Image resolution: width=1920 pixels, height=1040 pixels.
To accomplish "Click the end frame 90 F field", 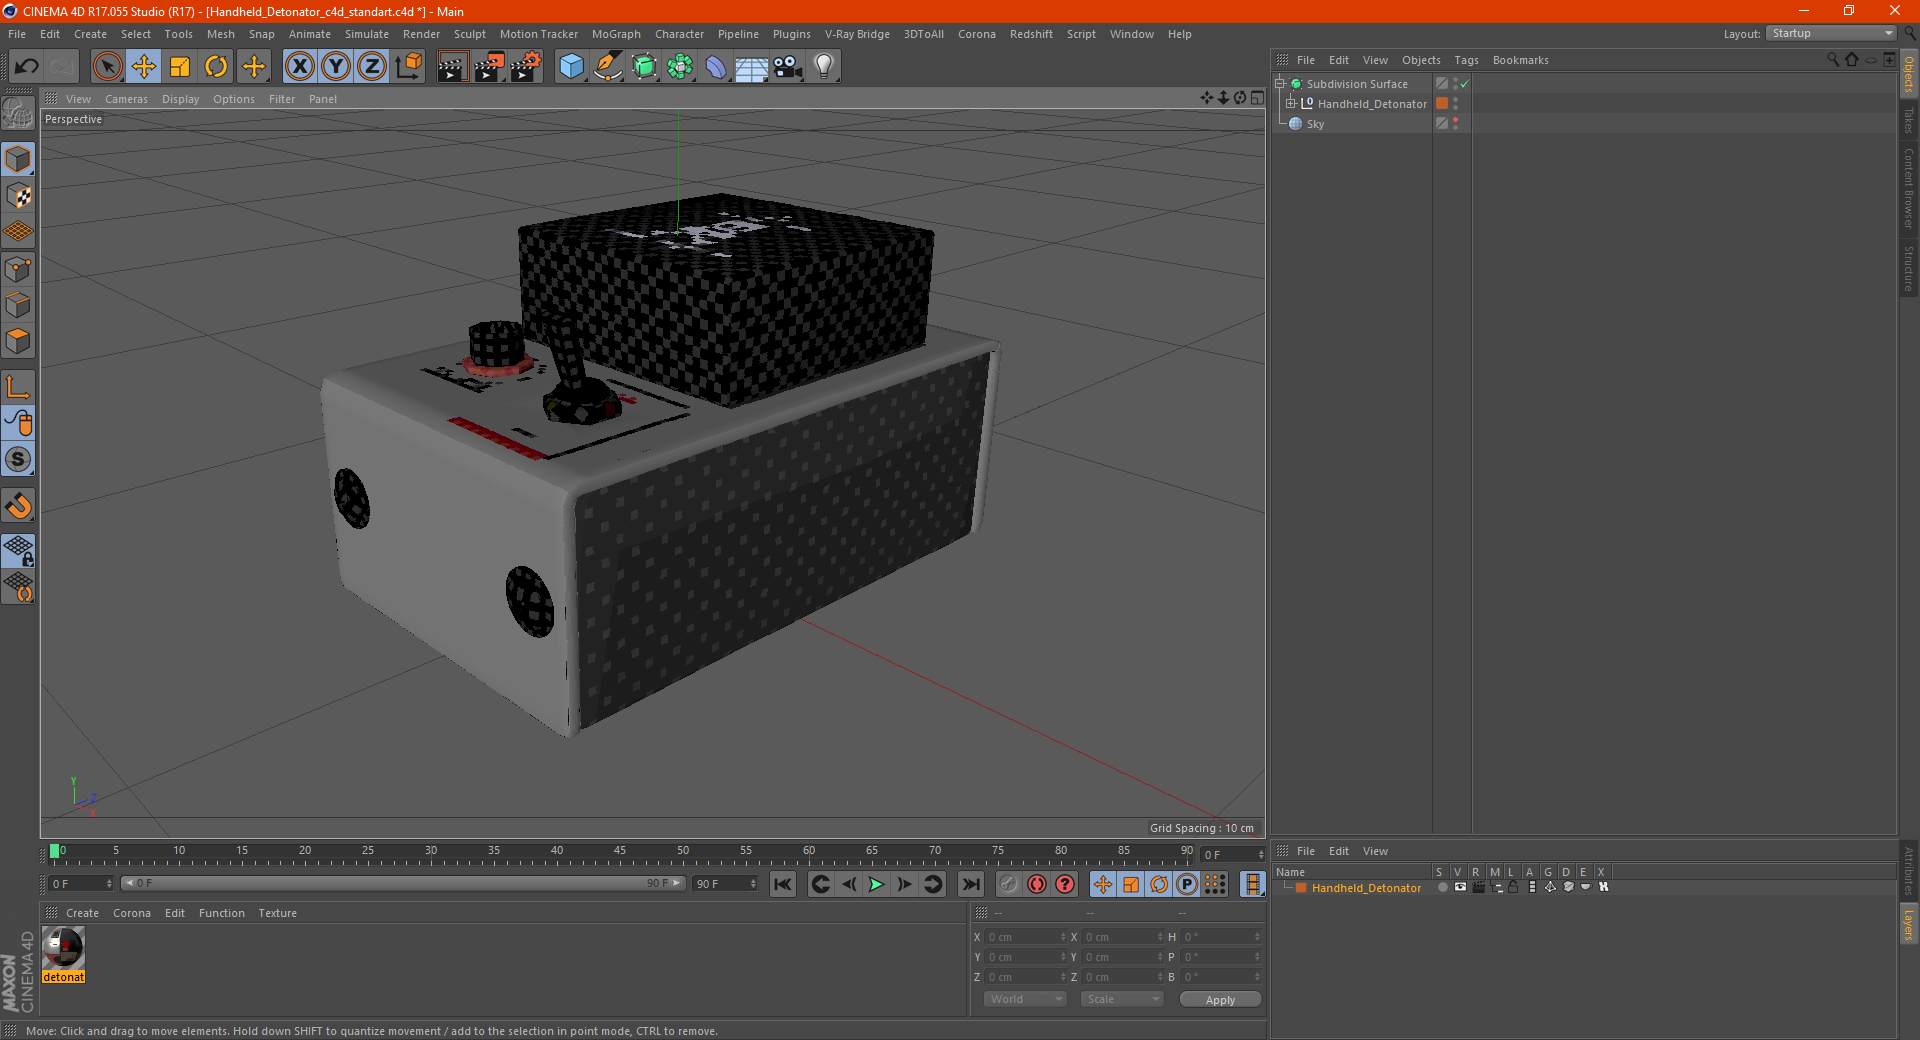I will pyautogui.click(x=726, y=884).
